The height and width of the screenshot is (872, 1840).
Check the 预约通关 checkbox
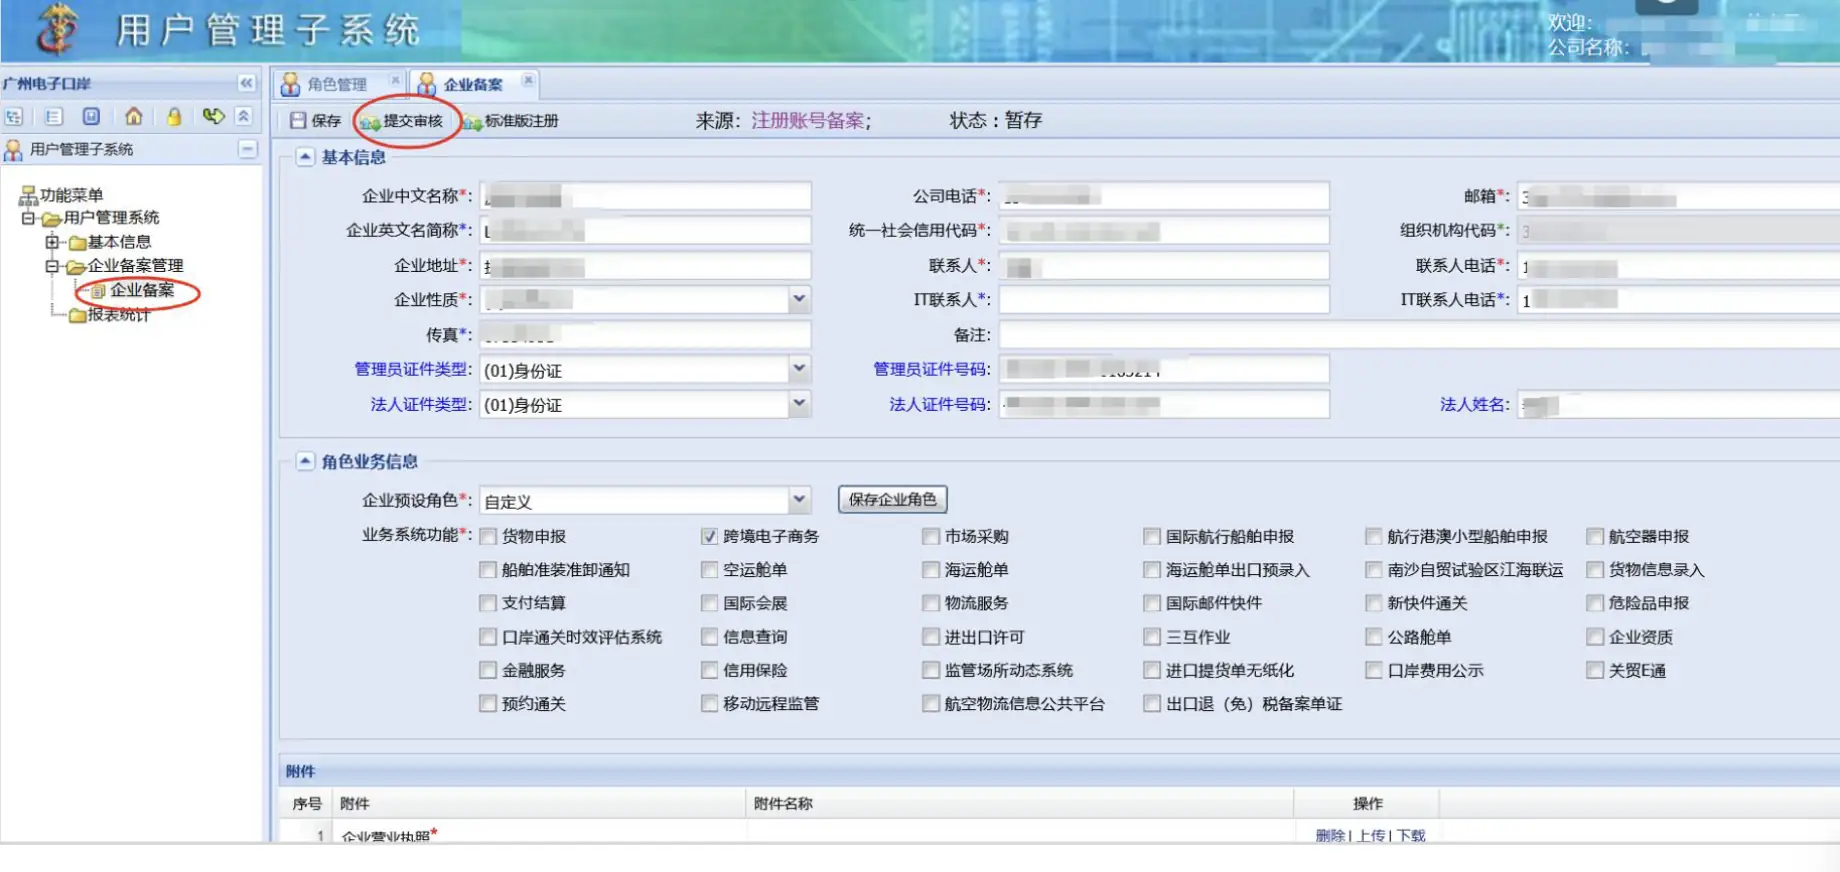tap(488, 704)
